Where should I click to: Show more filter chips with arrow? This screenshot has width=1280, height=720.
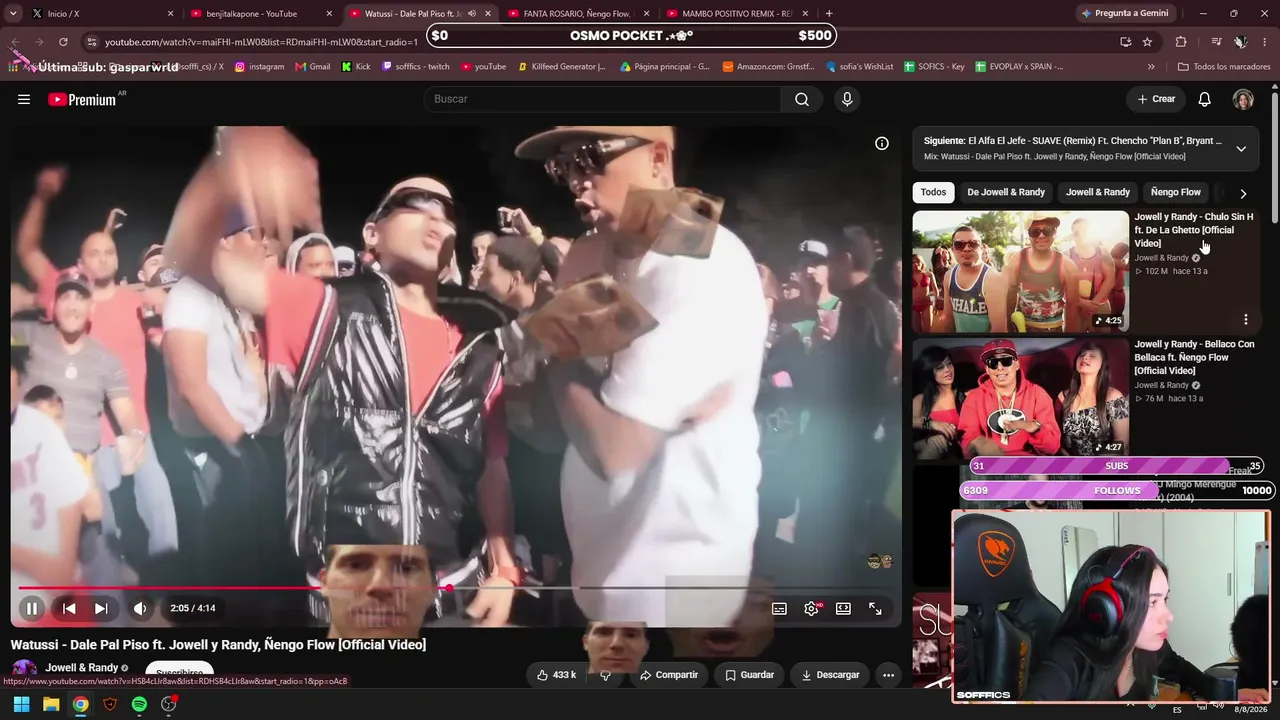tap(1243, 193)
